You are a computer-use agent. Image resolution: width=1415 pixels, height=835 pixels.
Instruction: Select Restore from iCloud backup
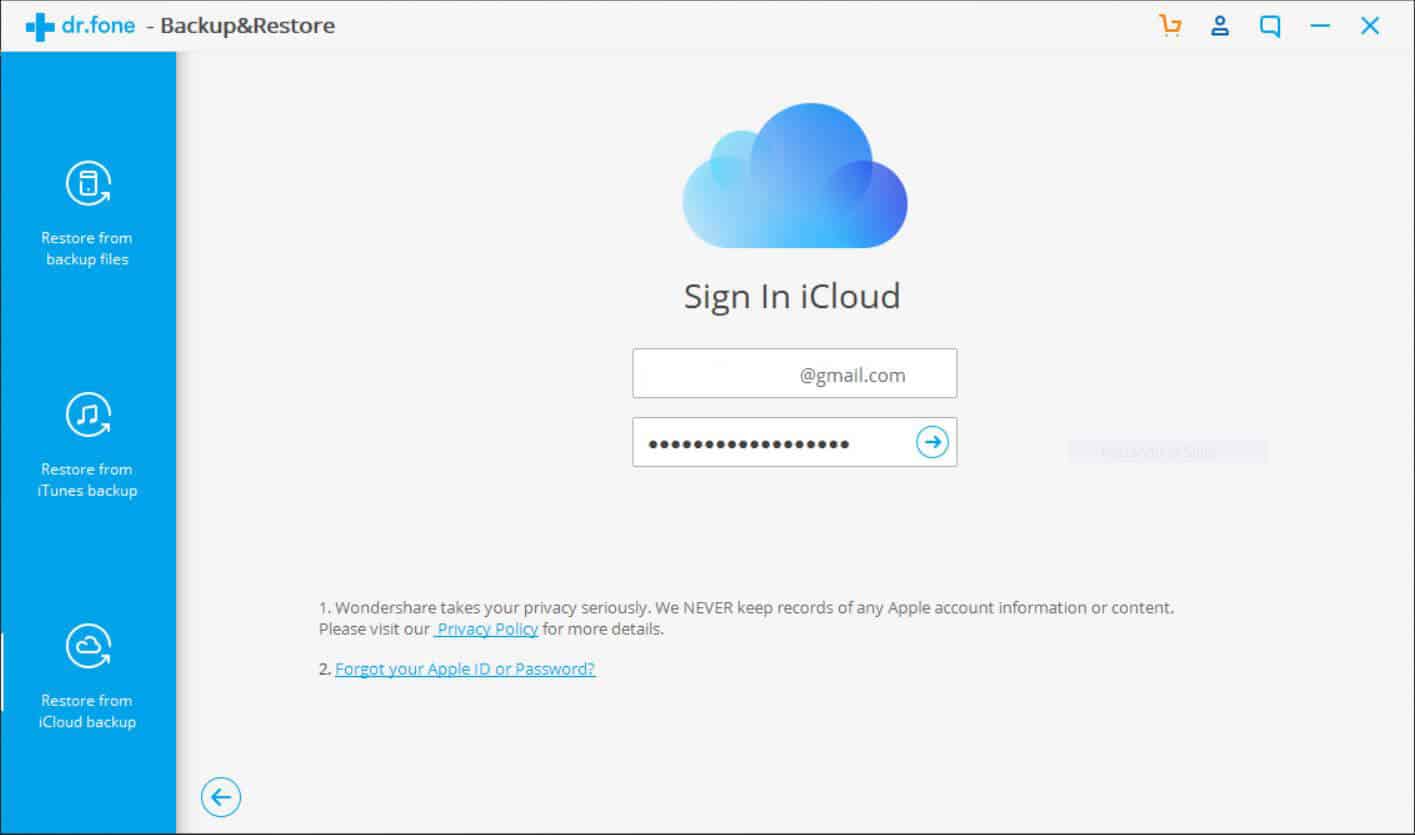(x=87, y=676)
